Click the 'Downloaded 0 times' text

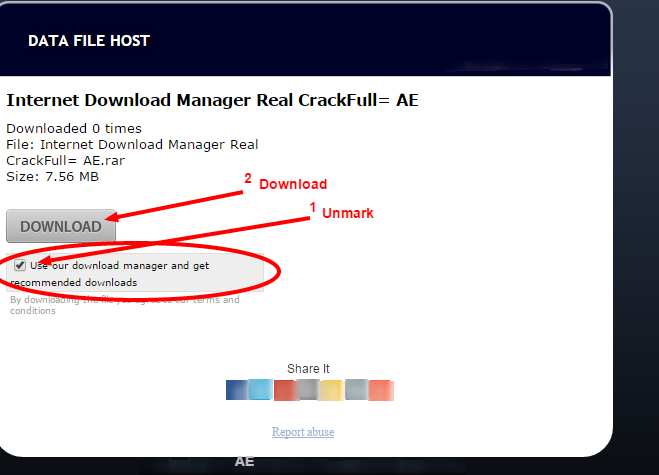pyautogui.click(x=74, y=128)
